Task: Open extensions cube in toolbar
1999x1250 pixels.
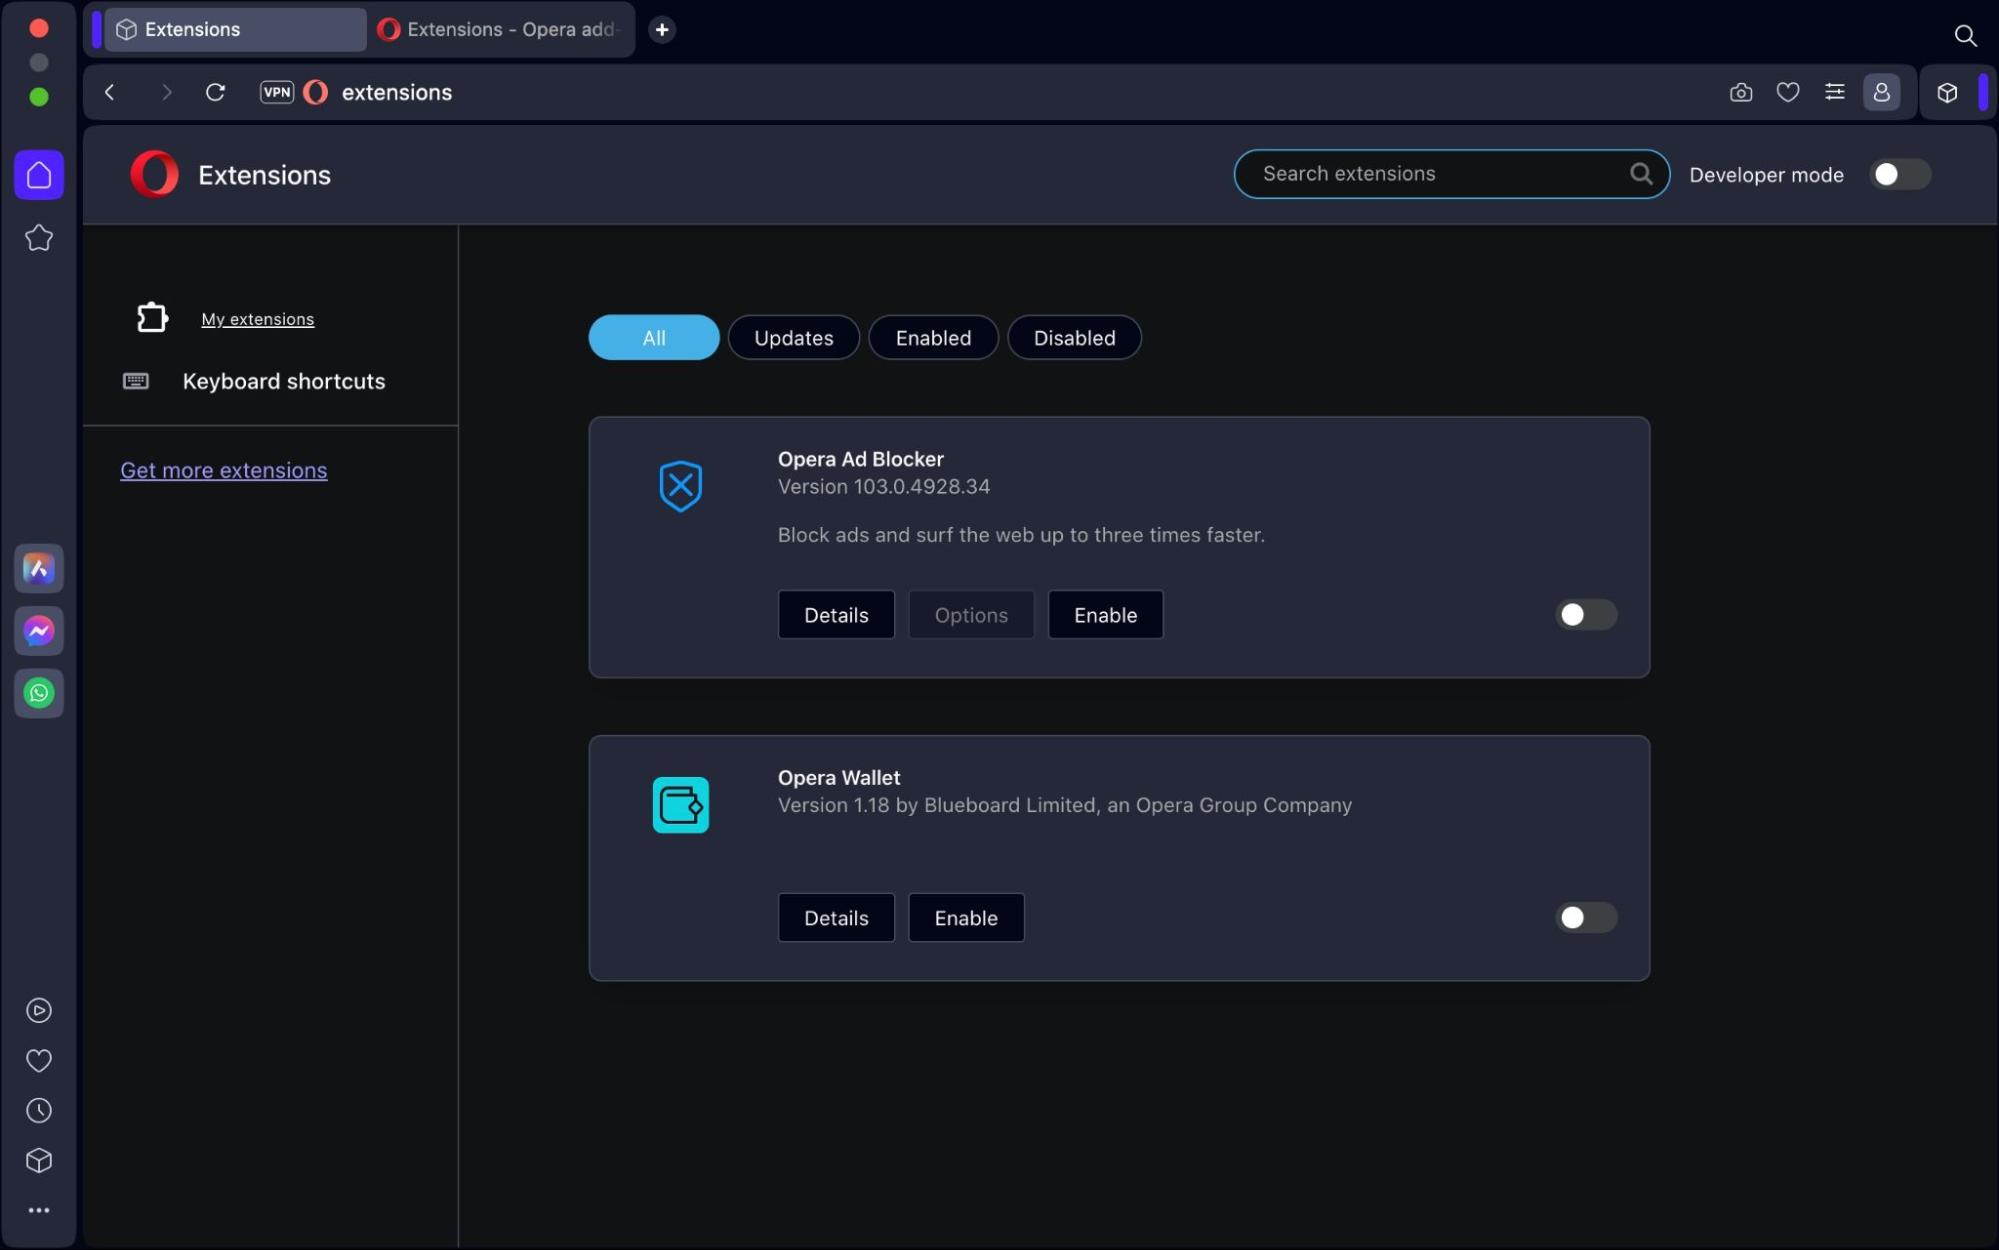Action: [x=1947, y=93]
